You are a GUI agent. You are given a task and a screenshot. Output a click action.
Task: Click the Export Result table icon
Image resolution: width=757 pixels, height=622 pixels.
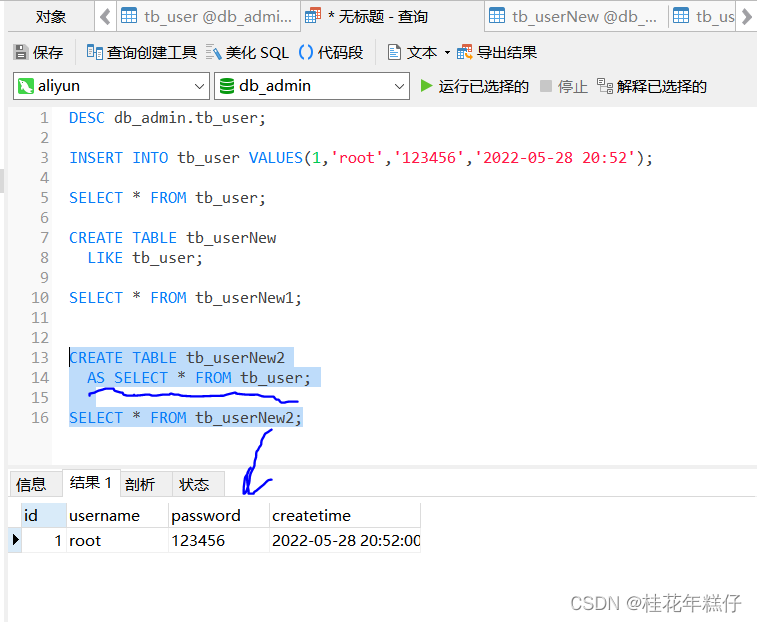point(464,52)
